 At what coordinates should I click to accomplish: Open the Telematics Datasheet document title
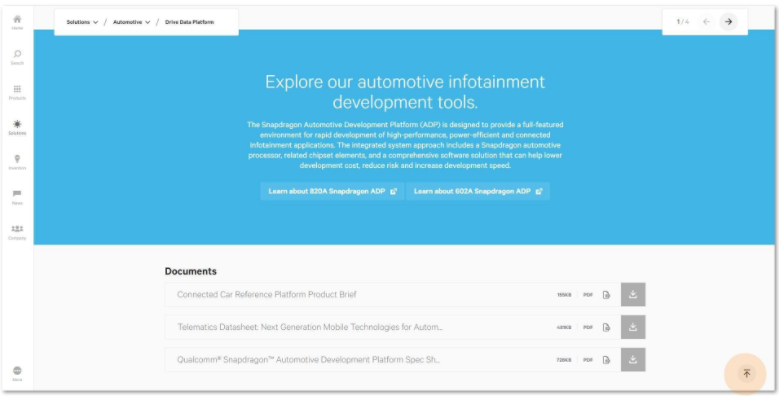310,327
